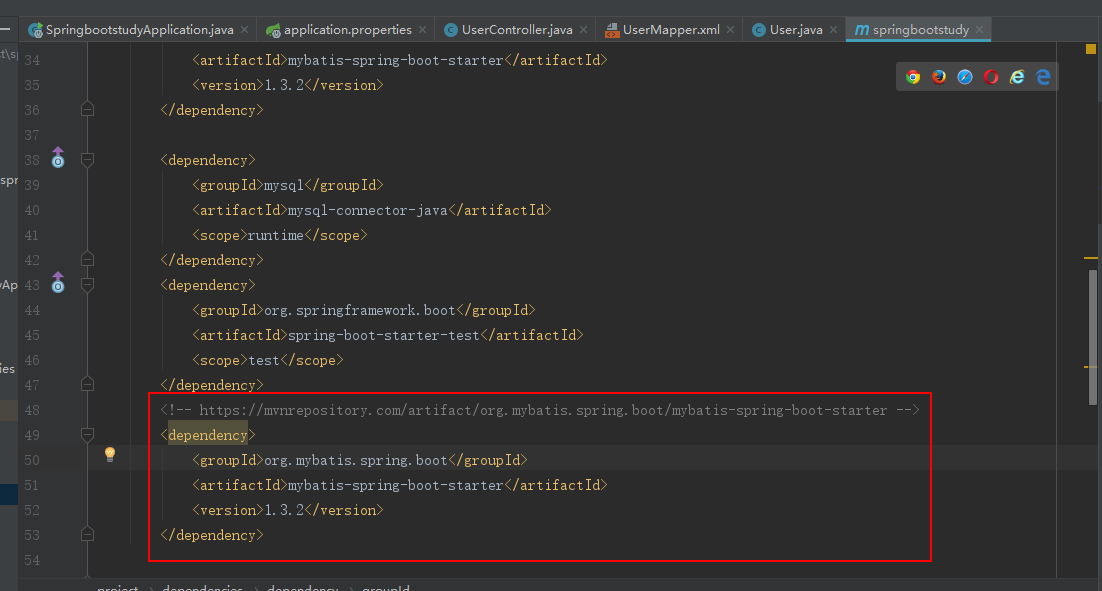Close the application.properties tab

422,30
